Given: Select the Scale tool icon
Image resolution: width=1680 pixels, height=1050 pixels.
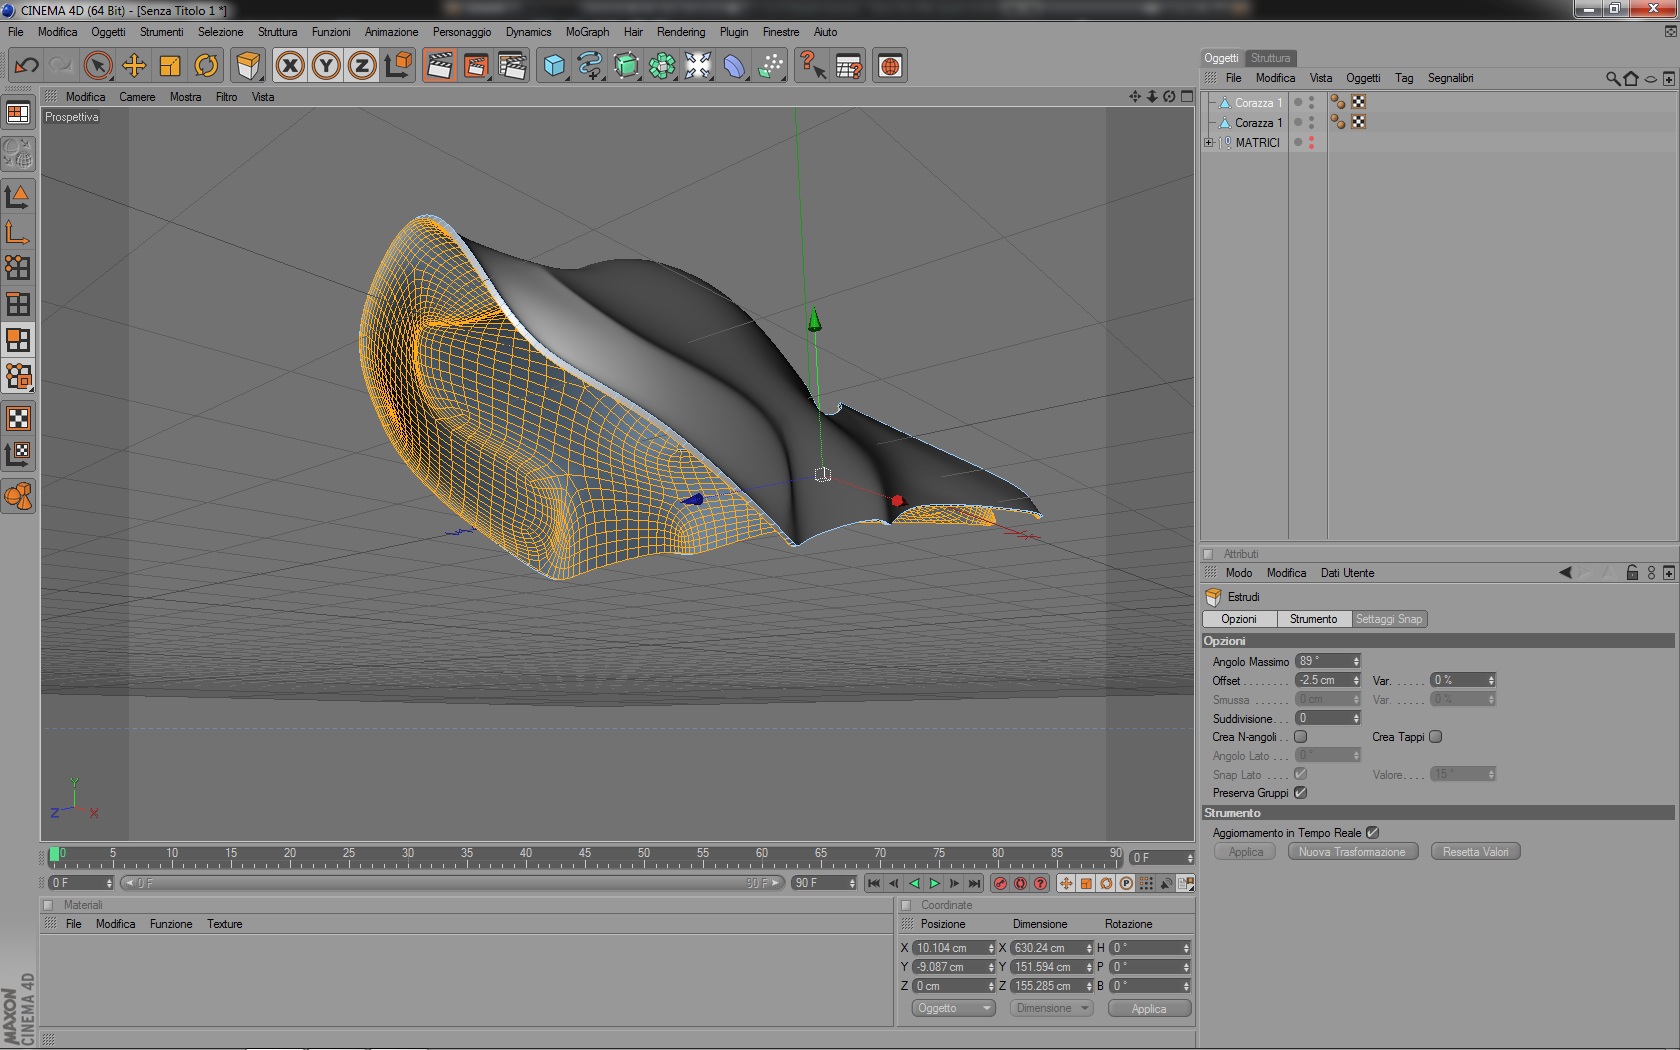Looking at the screenshot, I should 170,66.
